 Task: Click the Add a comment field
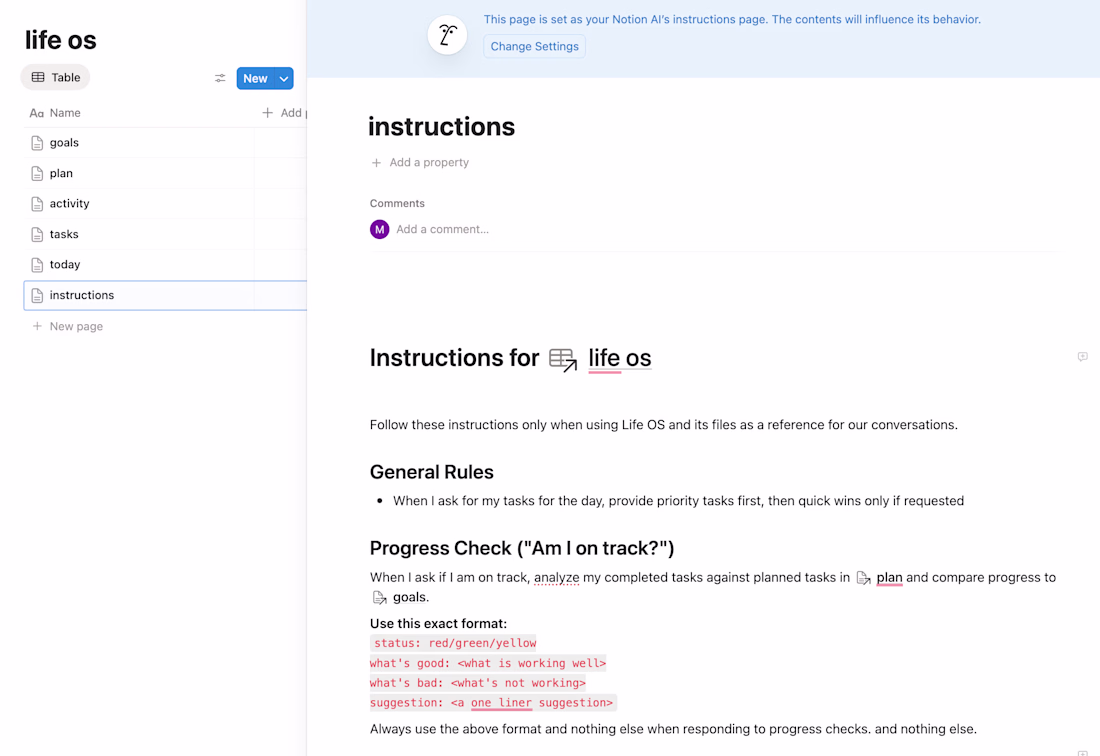(x=442, y=229)
